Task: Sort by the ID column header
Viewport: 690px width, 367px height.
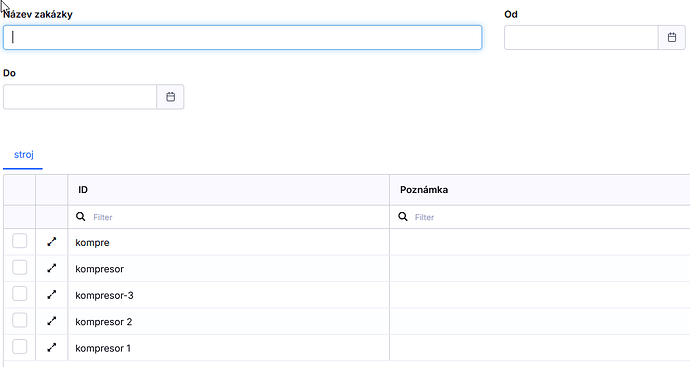Action: [x=228, y=190]
